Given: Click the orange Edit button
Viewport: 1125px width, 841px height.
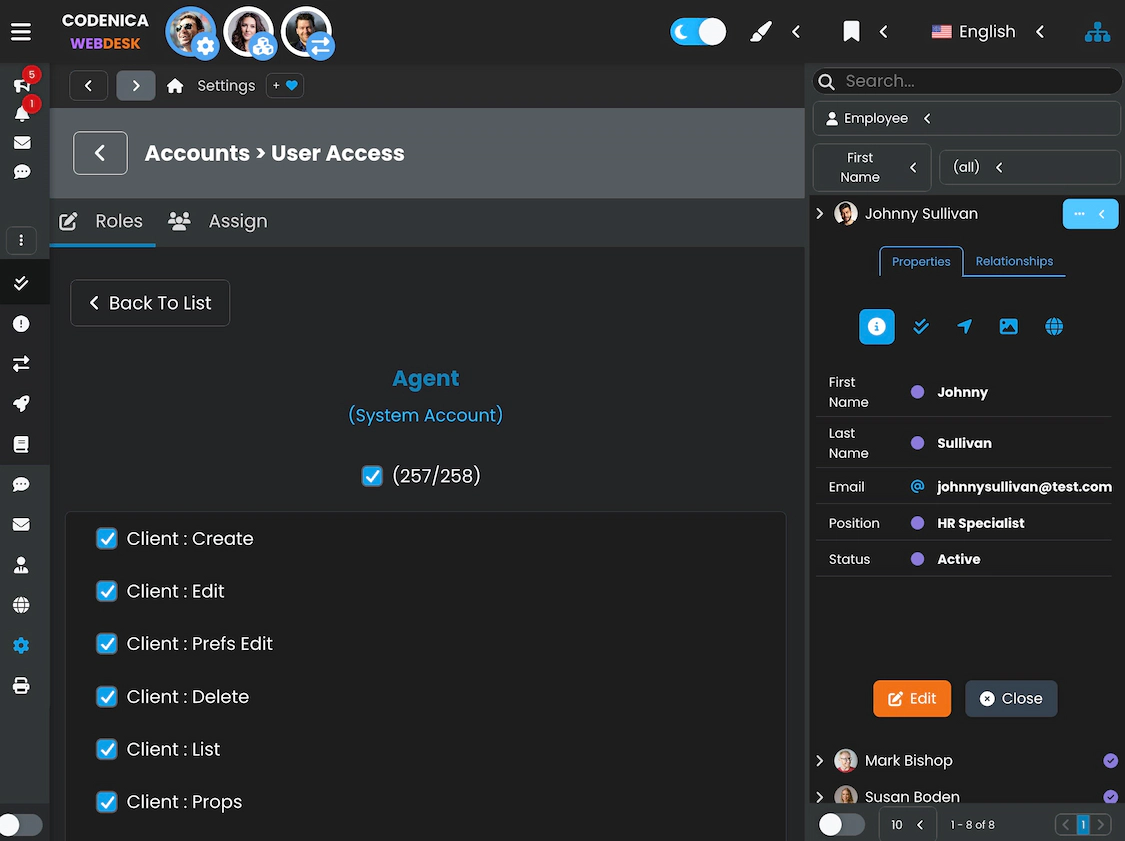Looking at the screenshot, I should [911, 698].
